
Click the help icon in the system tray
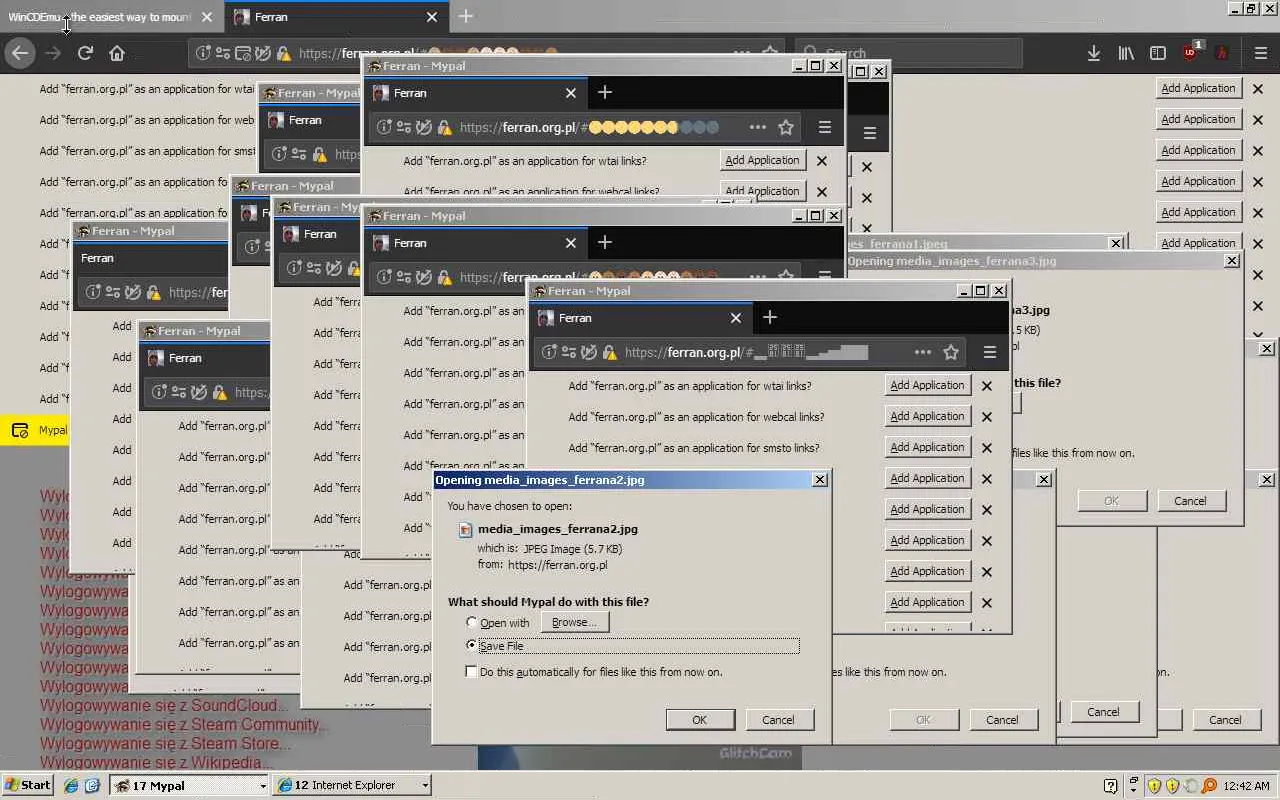tap(1110, 786)
